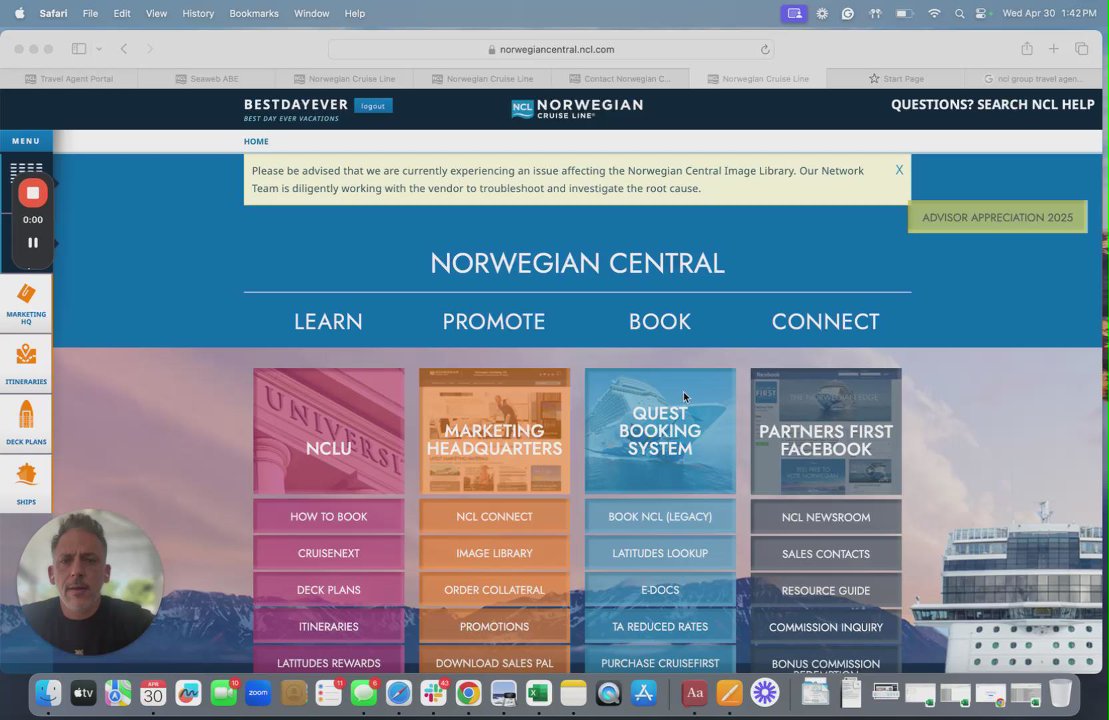Open the Ships icon in the left sidebar
1109x720 pixels.
26,483
